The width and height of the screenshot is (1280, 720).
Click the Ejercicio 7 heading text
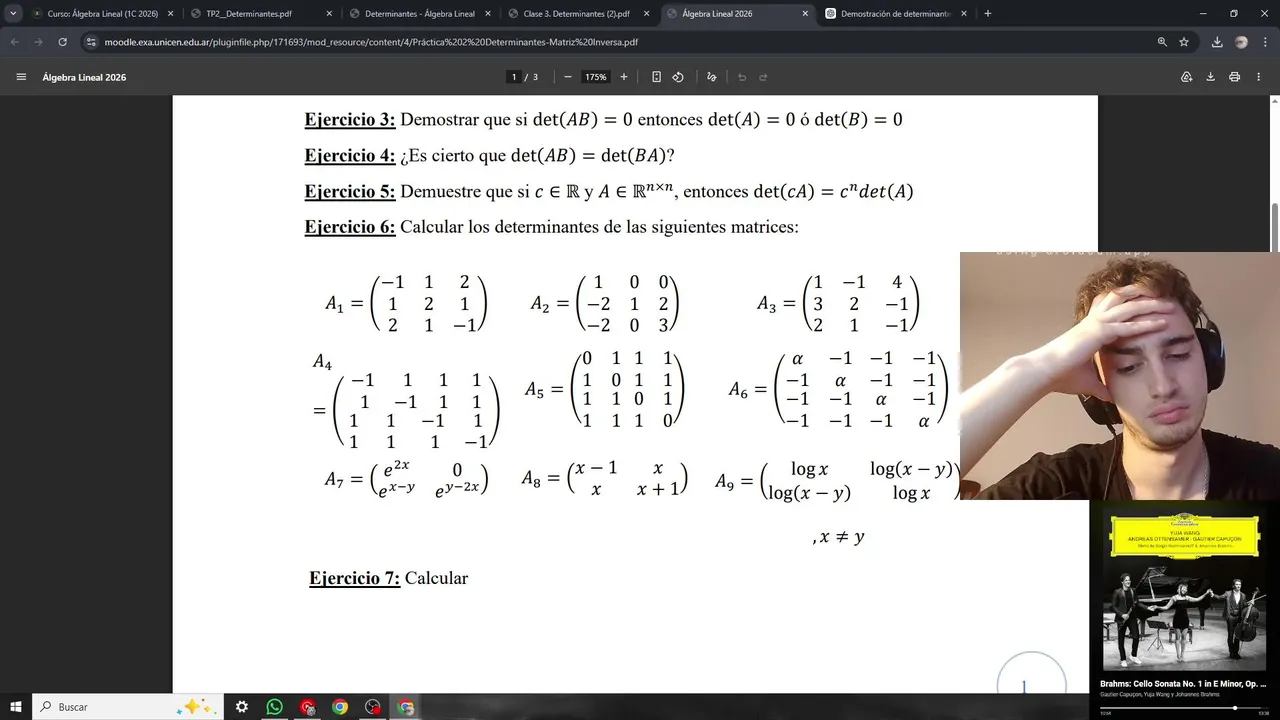[354, 578]
